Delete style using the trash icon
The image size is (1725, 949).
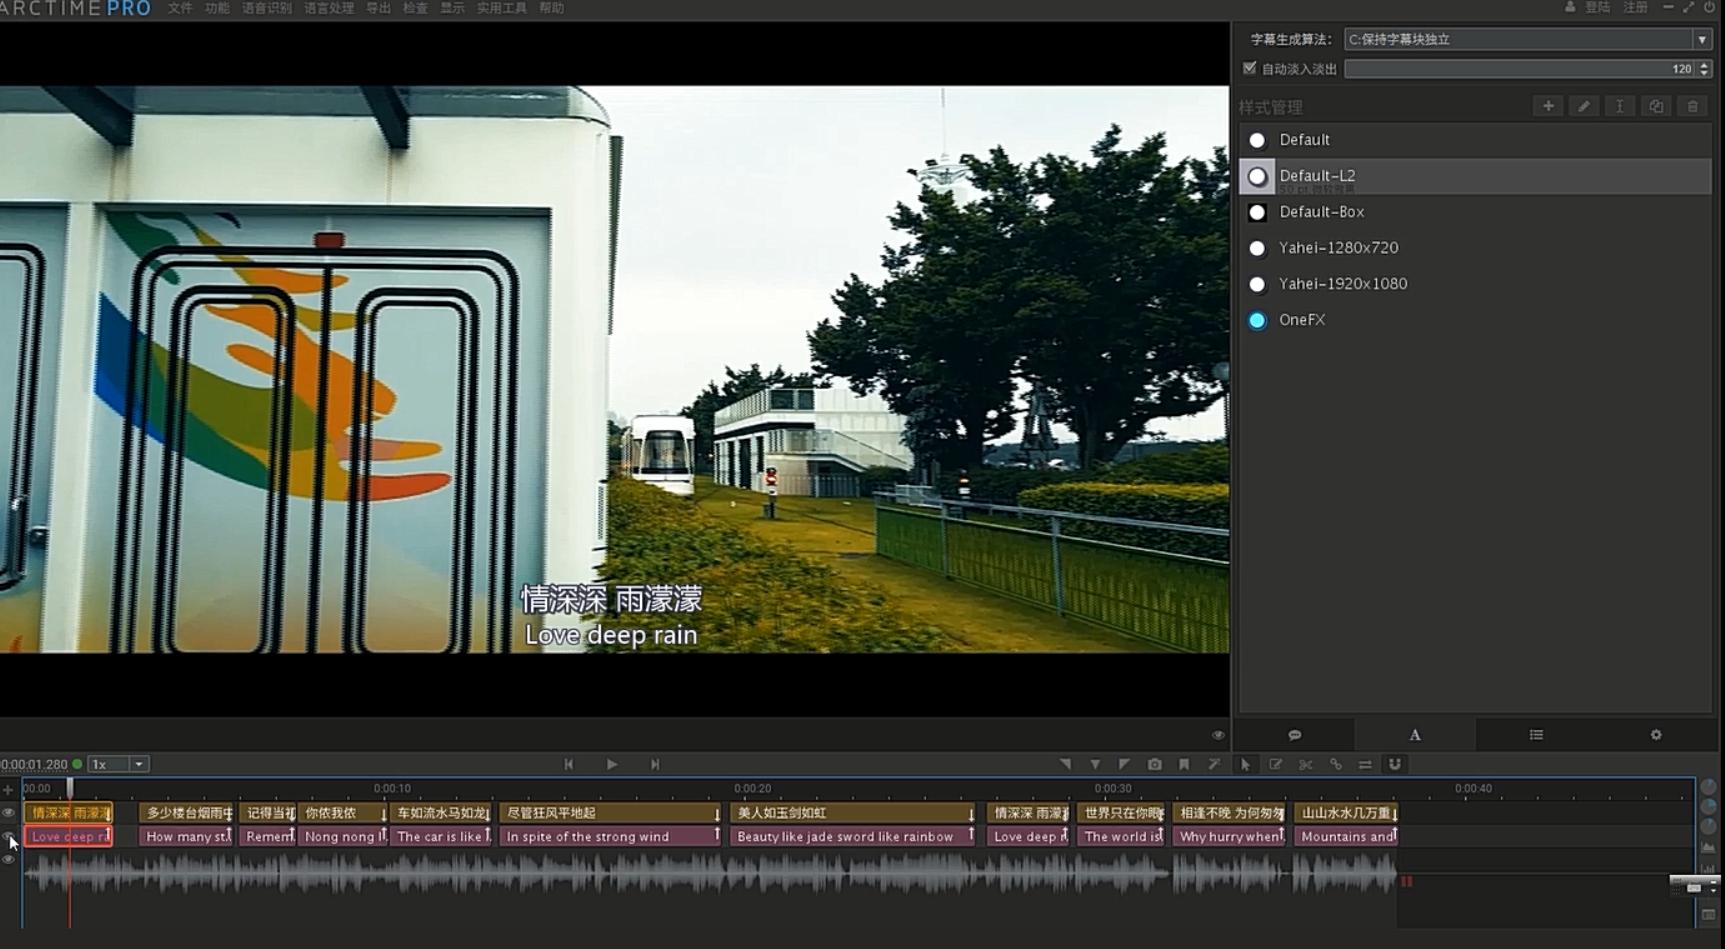(x=1692, y=106)
